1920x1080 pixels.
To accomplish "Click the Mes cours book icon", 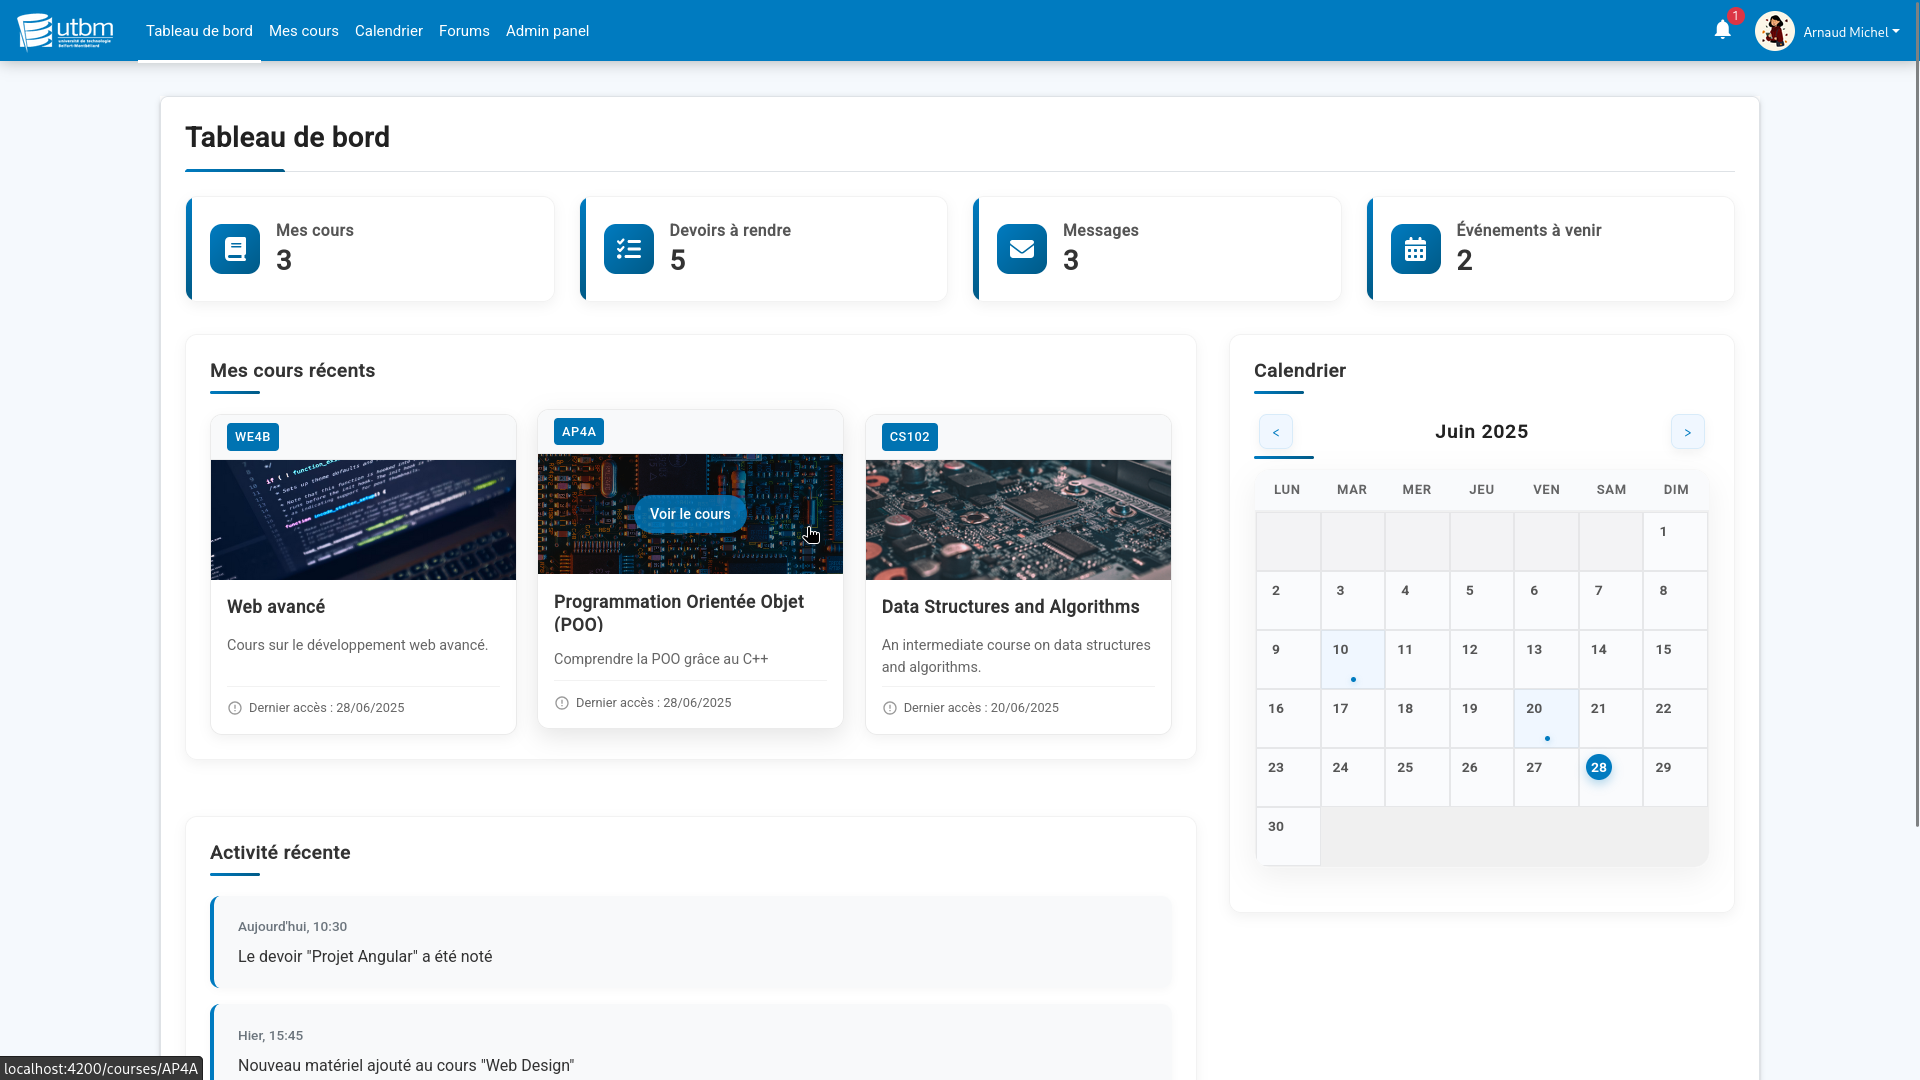I will 233,249.
